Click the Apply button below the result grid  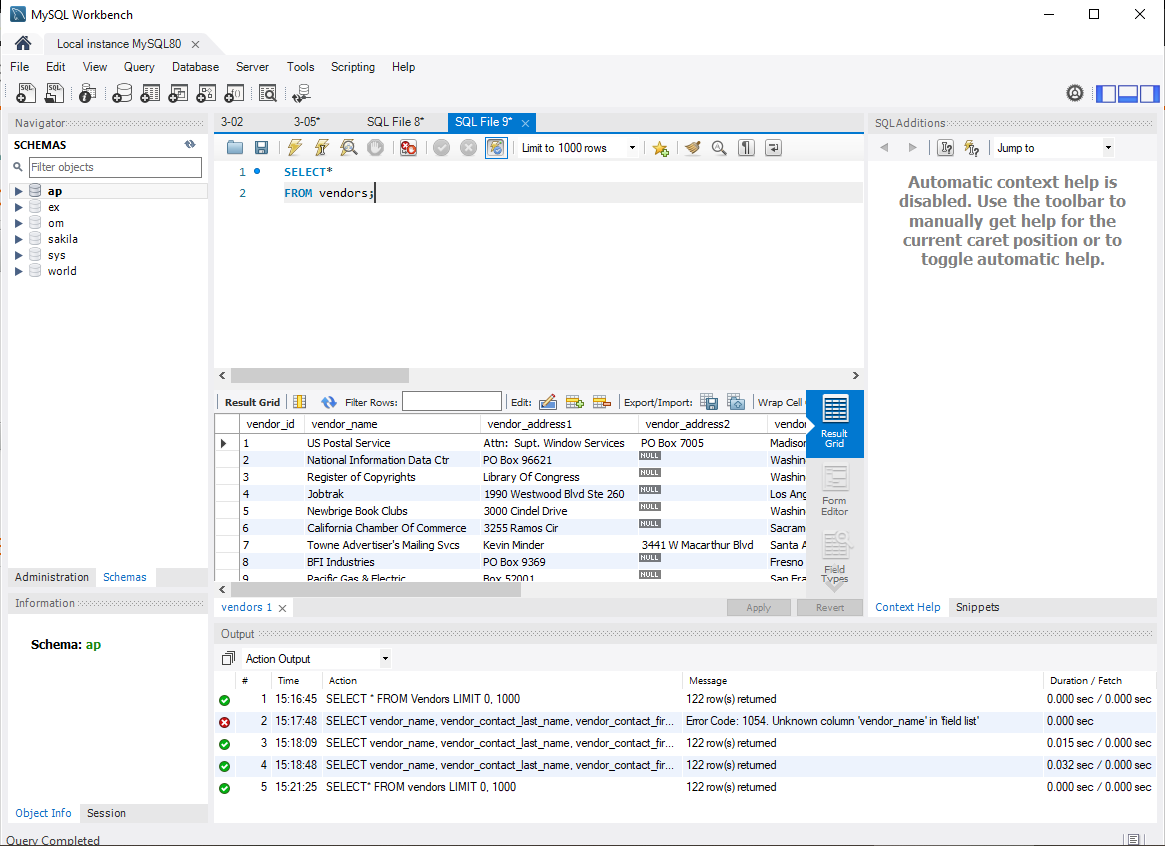click(x=758, y=607)
